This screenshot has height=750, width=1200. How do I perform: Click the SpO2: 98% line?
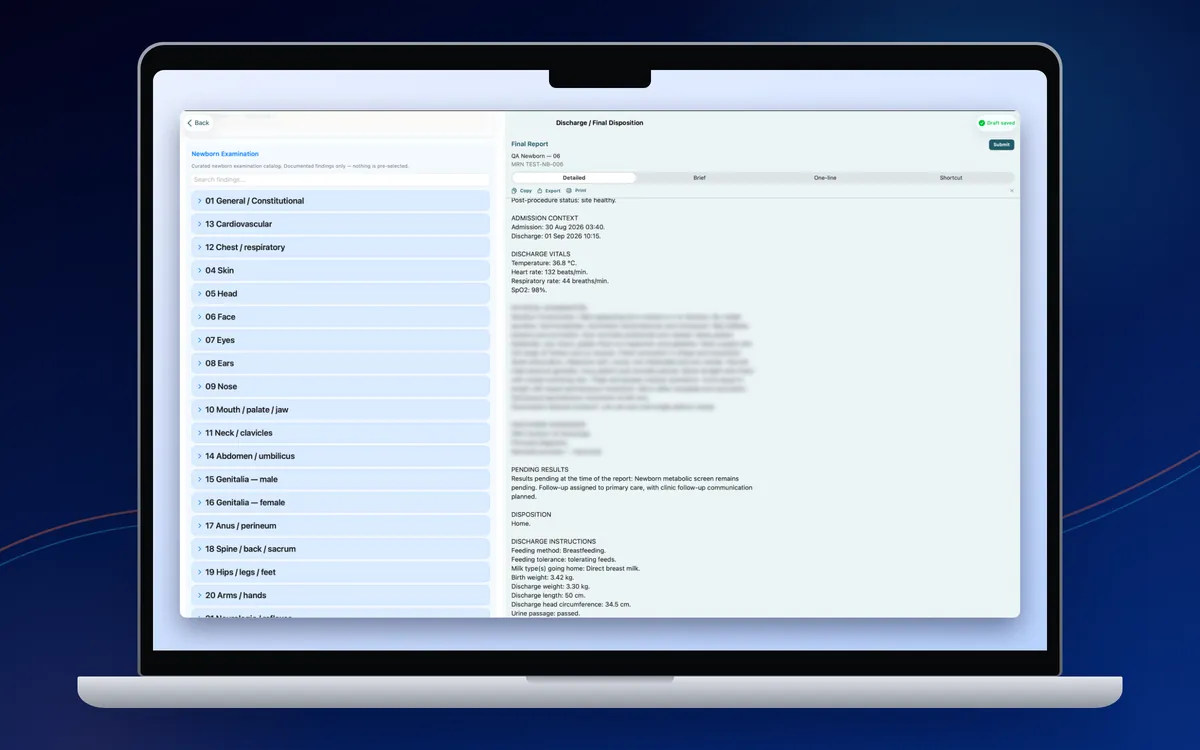pos(528,290)
